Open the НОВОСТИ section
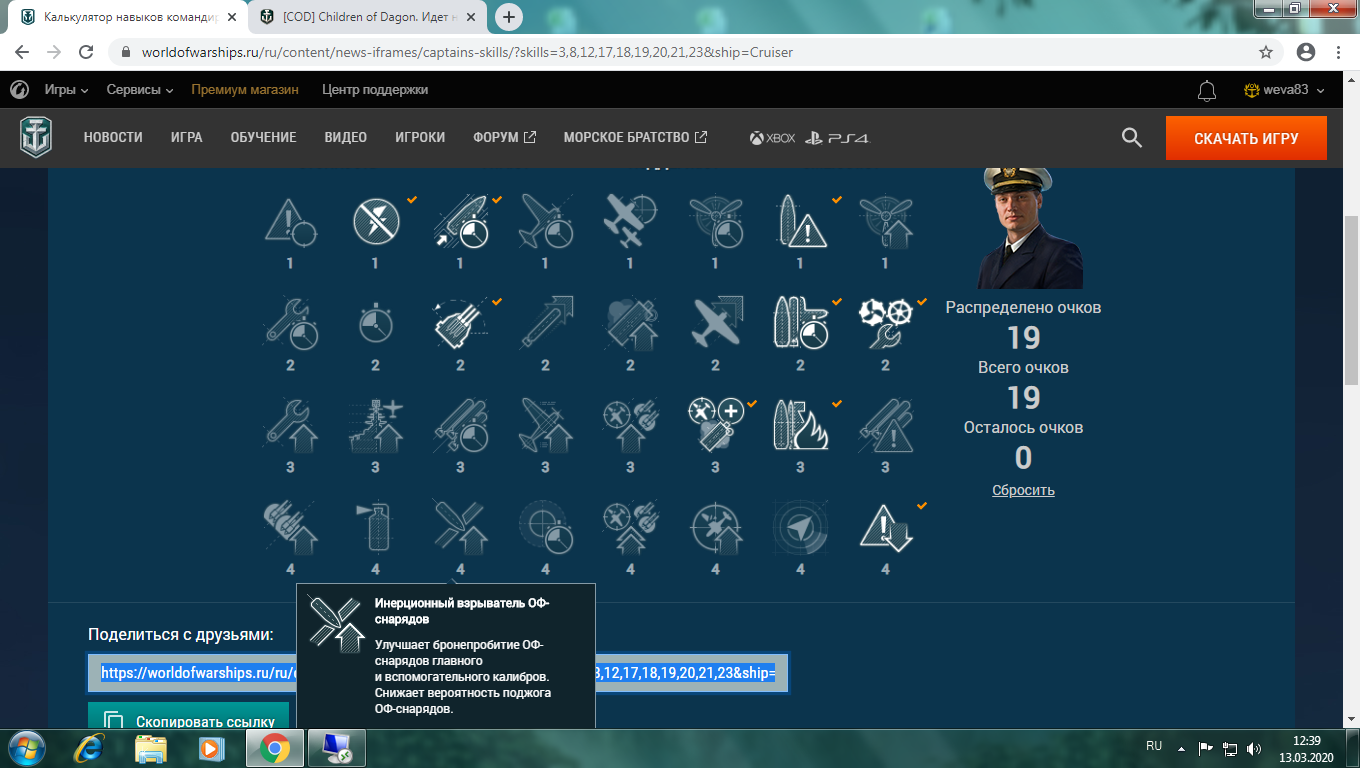 tap(113, 138)
